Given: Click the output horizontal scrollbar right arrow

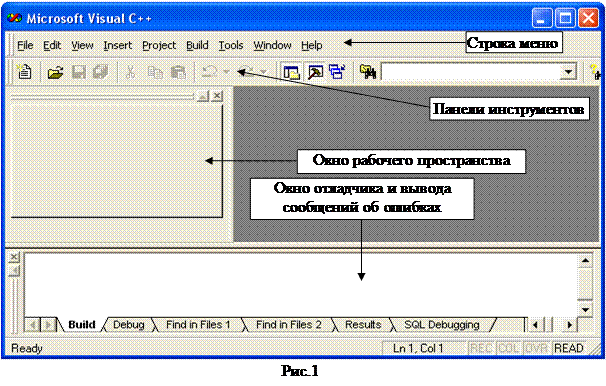Looking at the screenshot, I should point(569,325).
